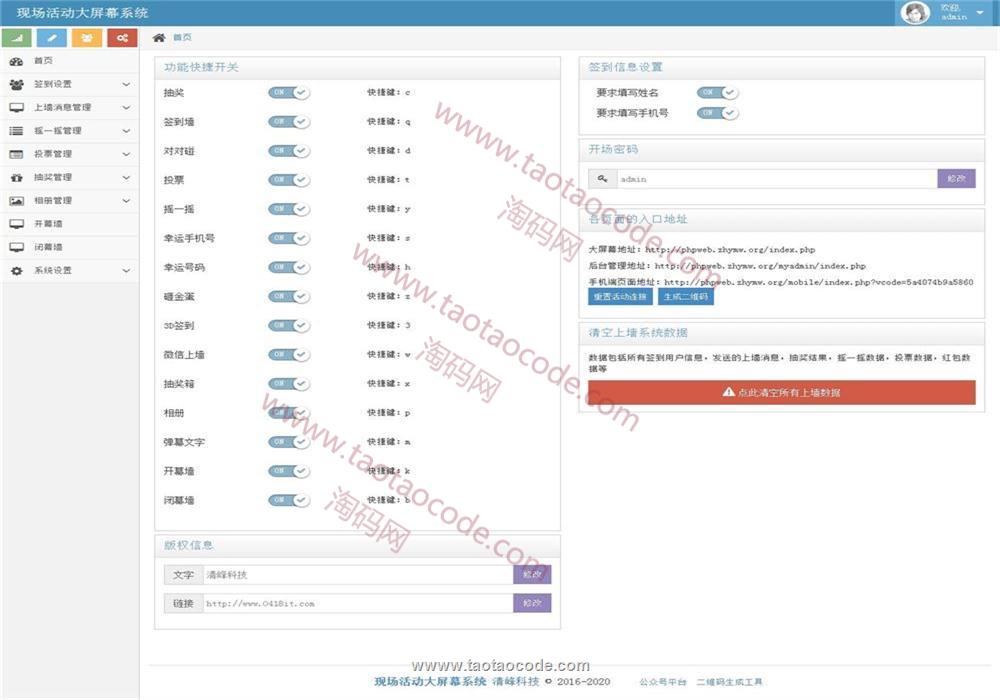The height and width of the screenshot is (700, 1000).
Task: Click the 生成二维码 button
Action: pos(686,297)
